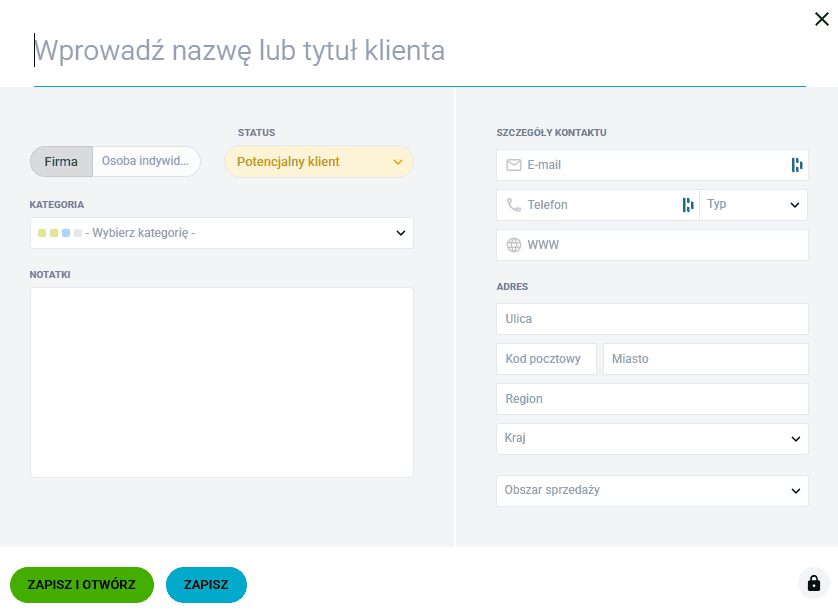Click the globe icon in the WWW field
Screen dimensions: 838x615
516,244
